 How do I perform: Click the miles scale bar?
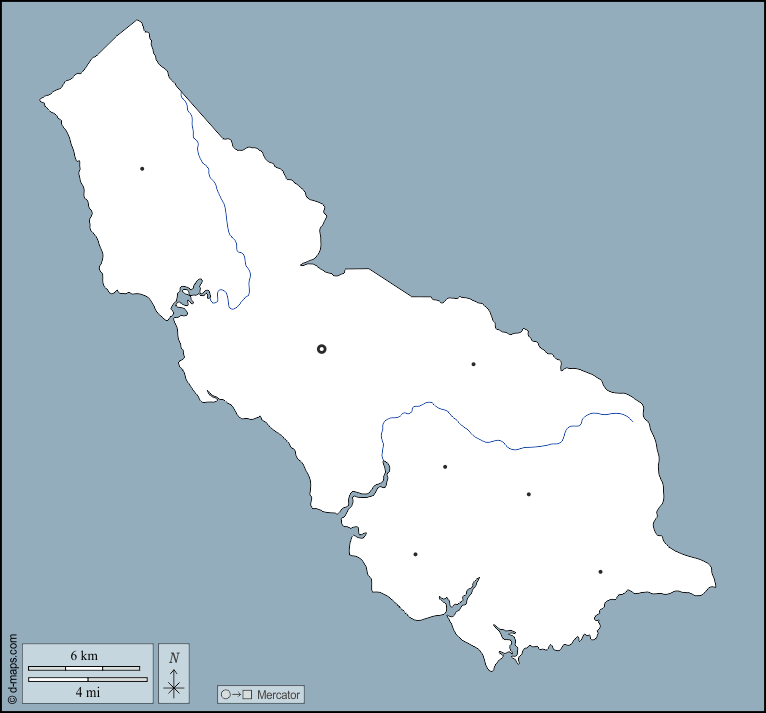[87, 679]
